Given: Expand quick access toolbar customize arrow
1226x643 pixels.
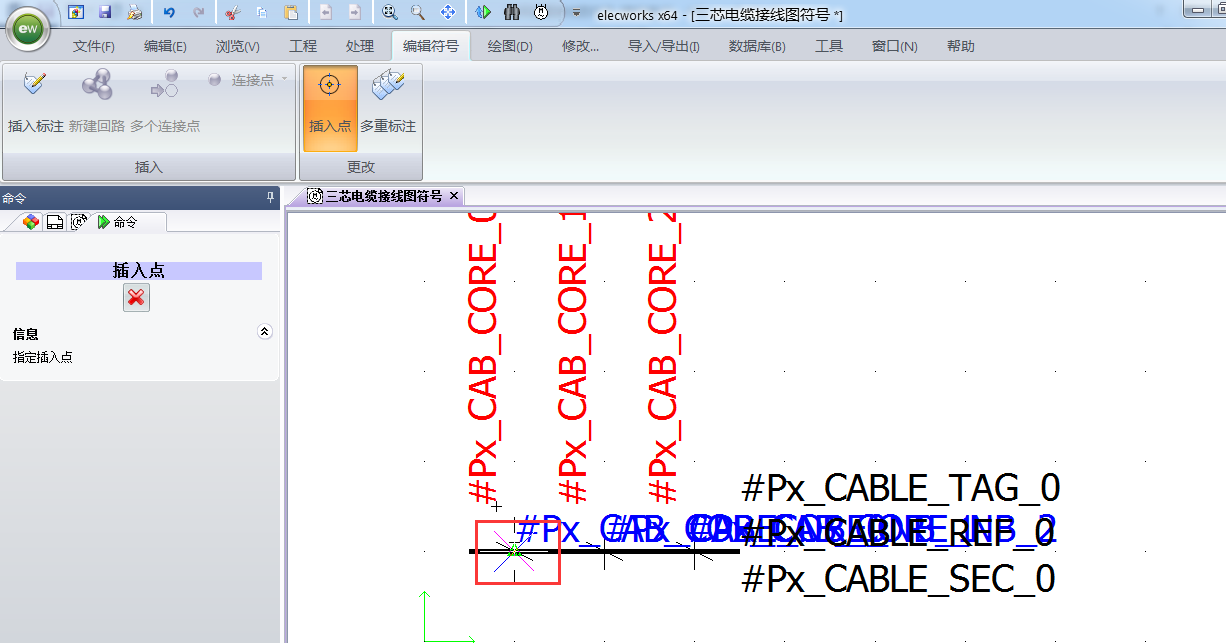Looking at the screenshot, I should [x=576, y=13].
